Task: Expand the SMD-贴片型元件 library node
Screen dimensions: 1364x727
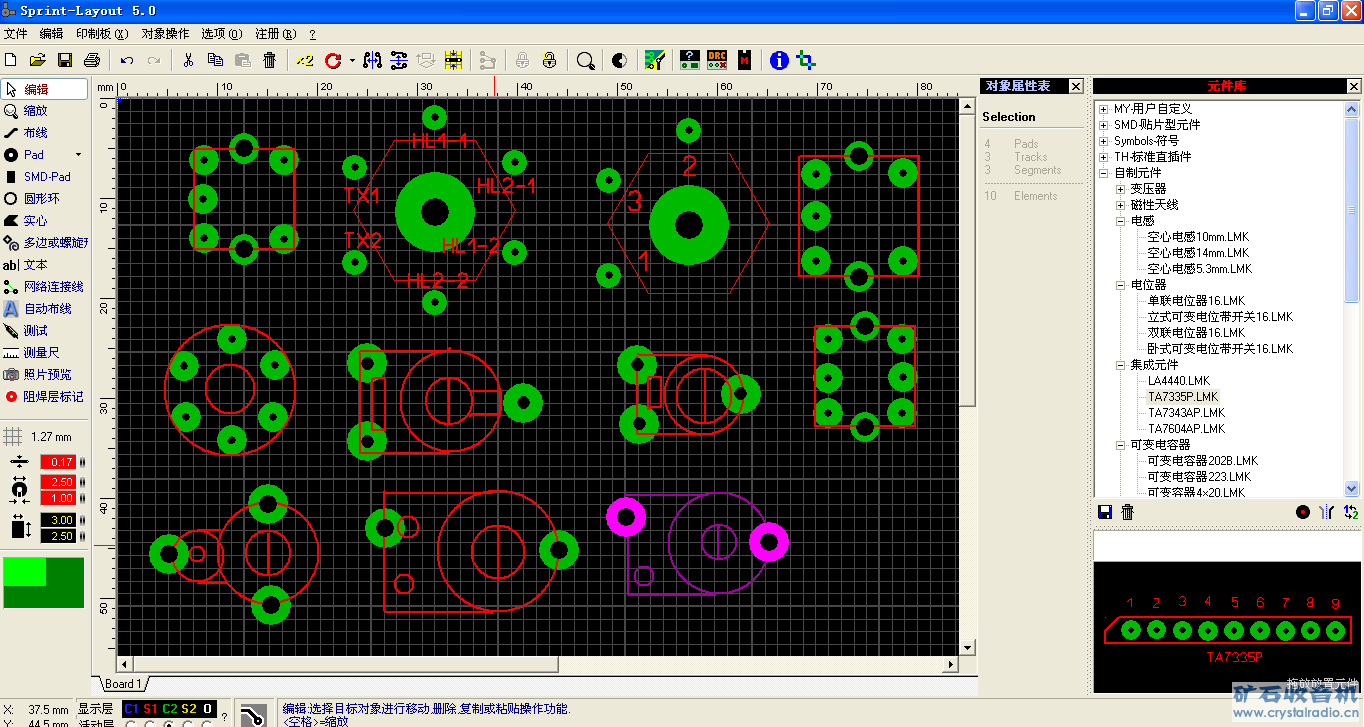Action: pos(1103,125)
